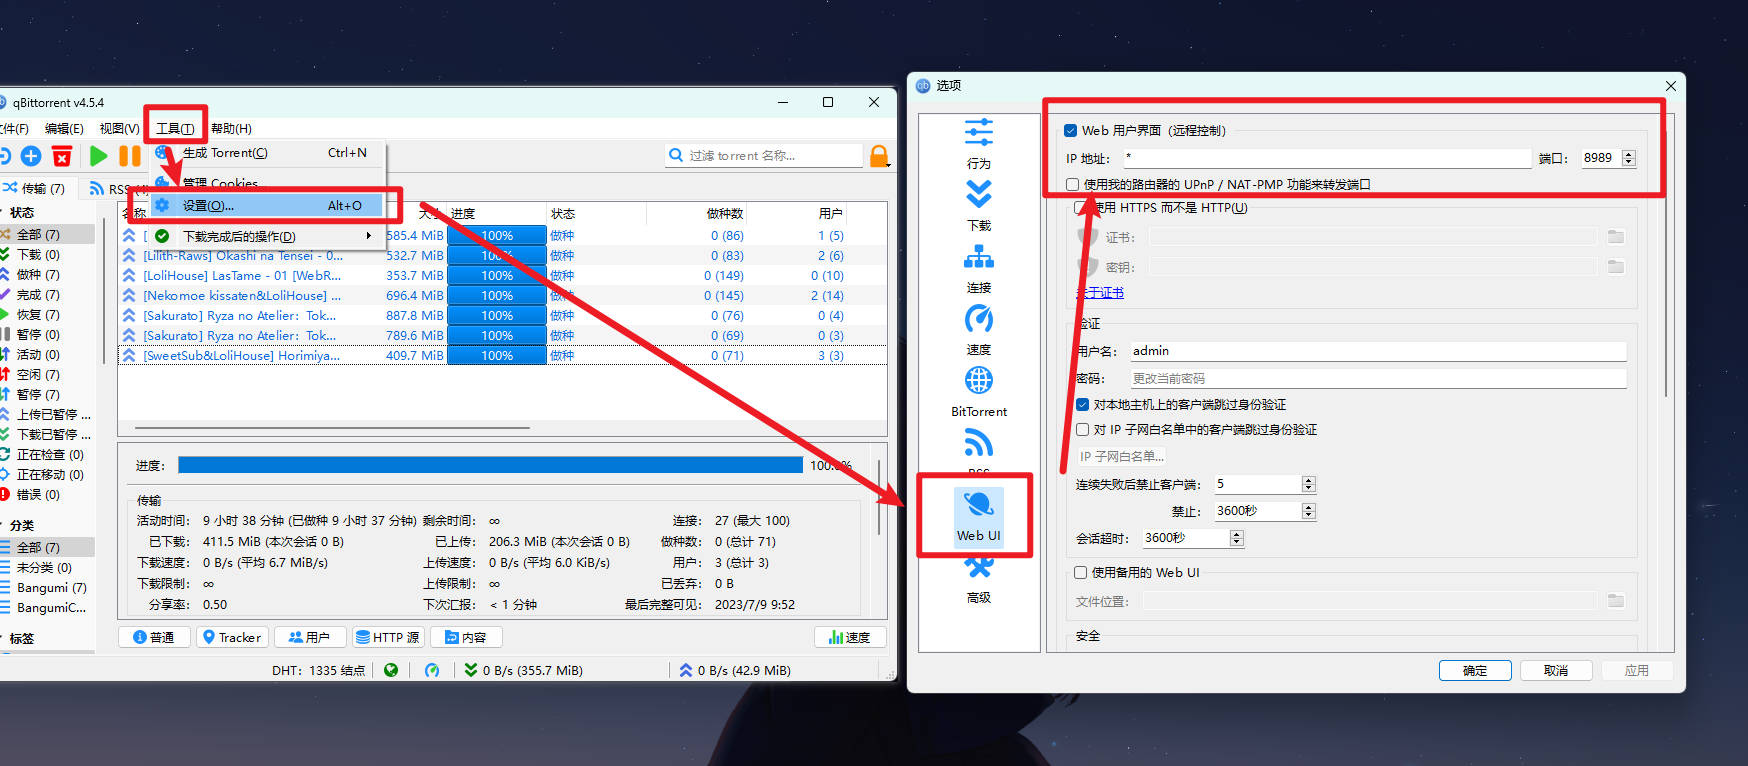This screenshot has width=1748, height=766.
Task: Open 行为 behavior section in options sidebar
Action: click(979, 144)
